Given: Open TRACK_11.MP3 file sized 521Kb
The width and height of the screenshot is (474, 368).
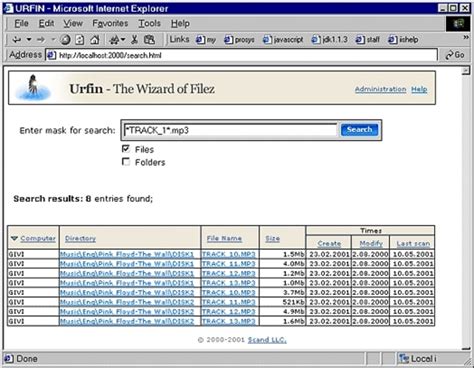Looking at the screenshot, I should [229, 302].
